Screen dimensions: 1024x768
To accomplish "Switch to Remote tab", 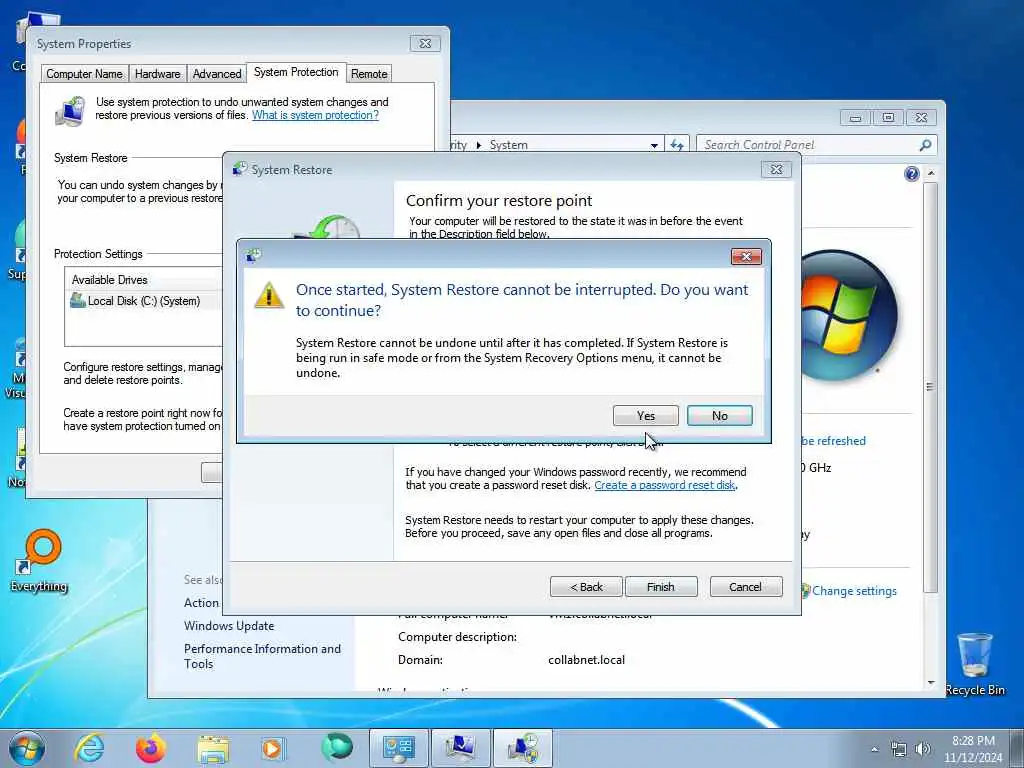I will click(x=369, y=74).
